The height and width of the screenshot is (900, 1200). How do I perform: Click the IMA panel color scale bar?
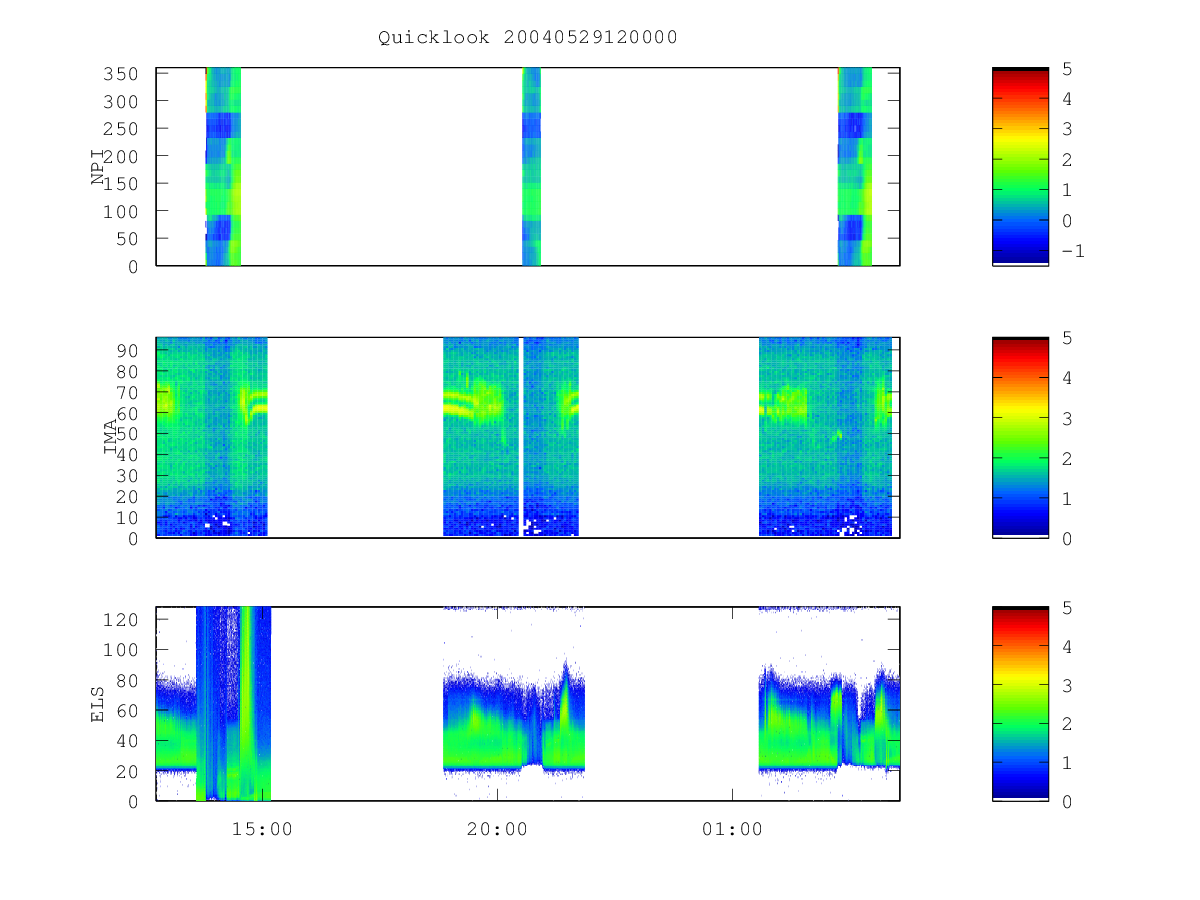1020,438
